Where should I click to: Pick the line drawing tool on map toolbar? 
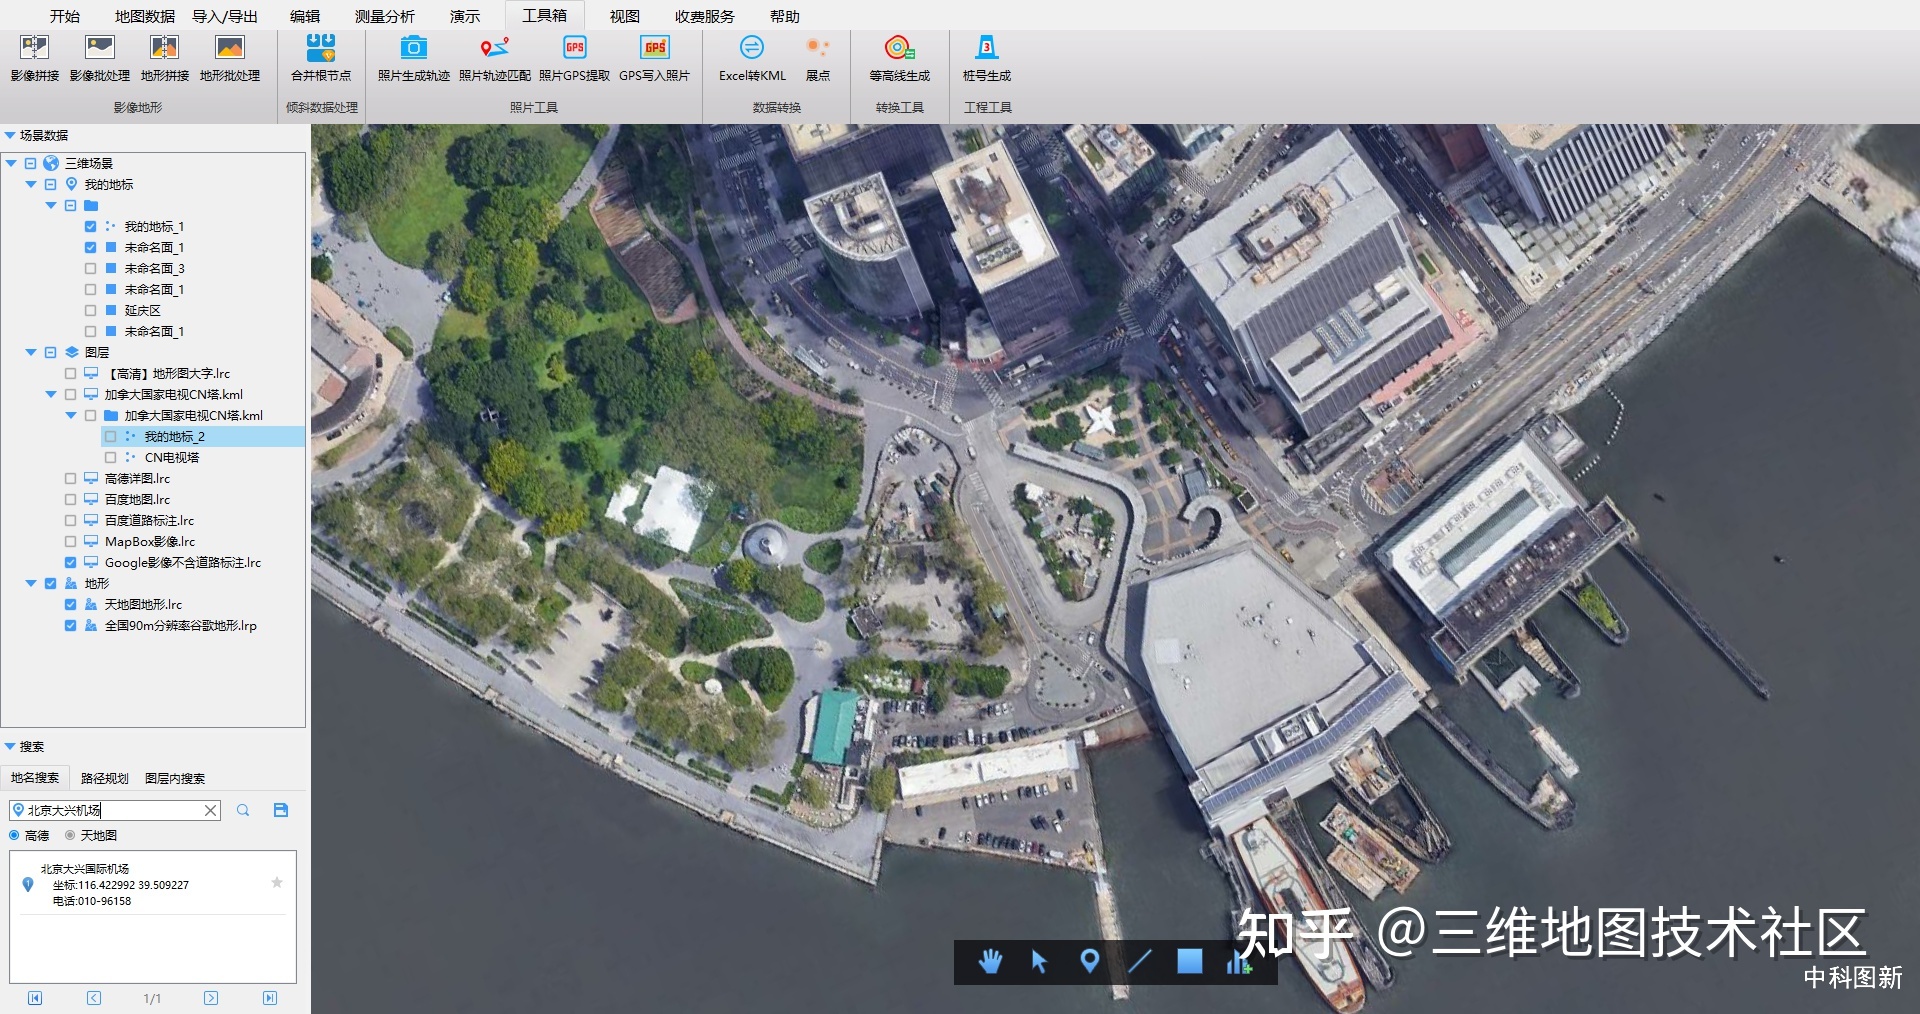(x=1140, y=962)
